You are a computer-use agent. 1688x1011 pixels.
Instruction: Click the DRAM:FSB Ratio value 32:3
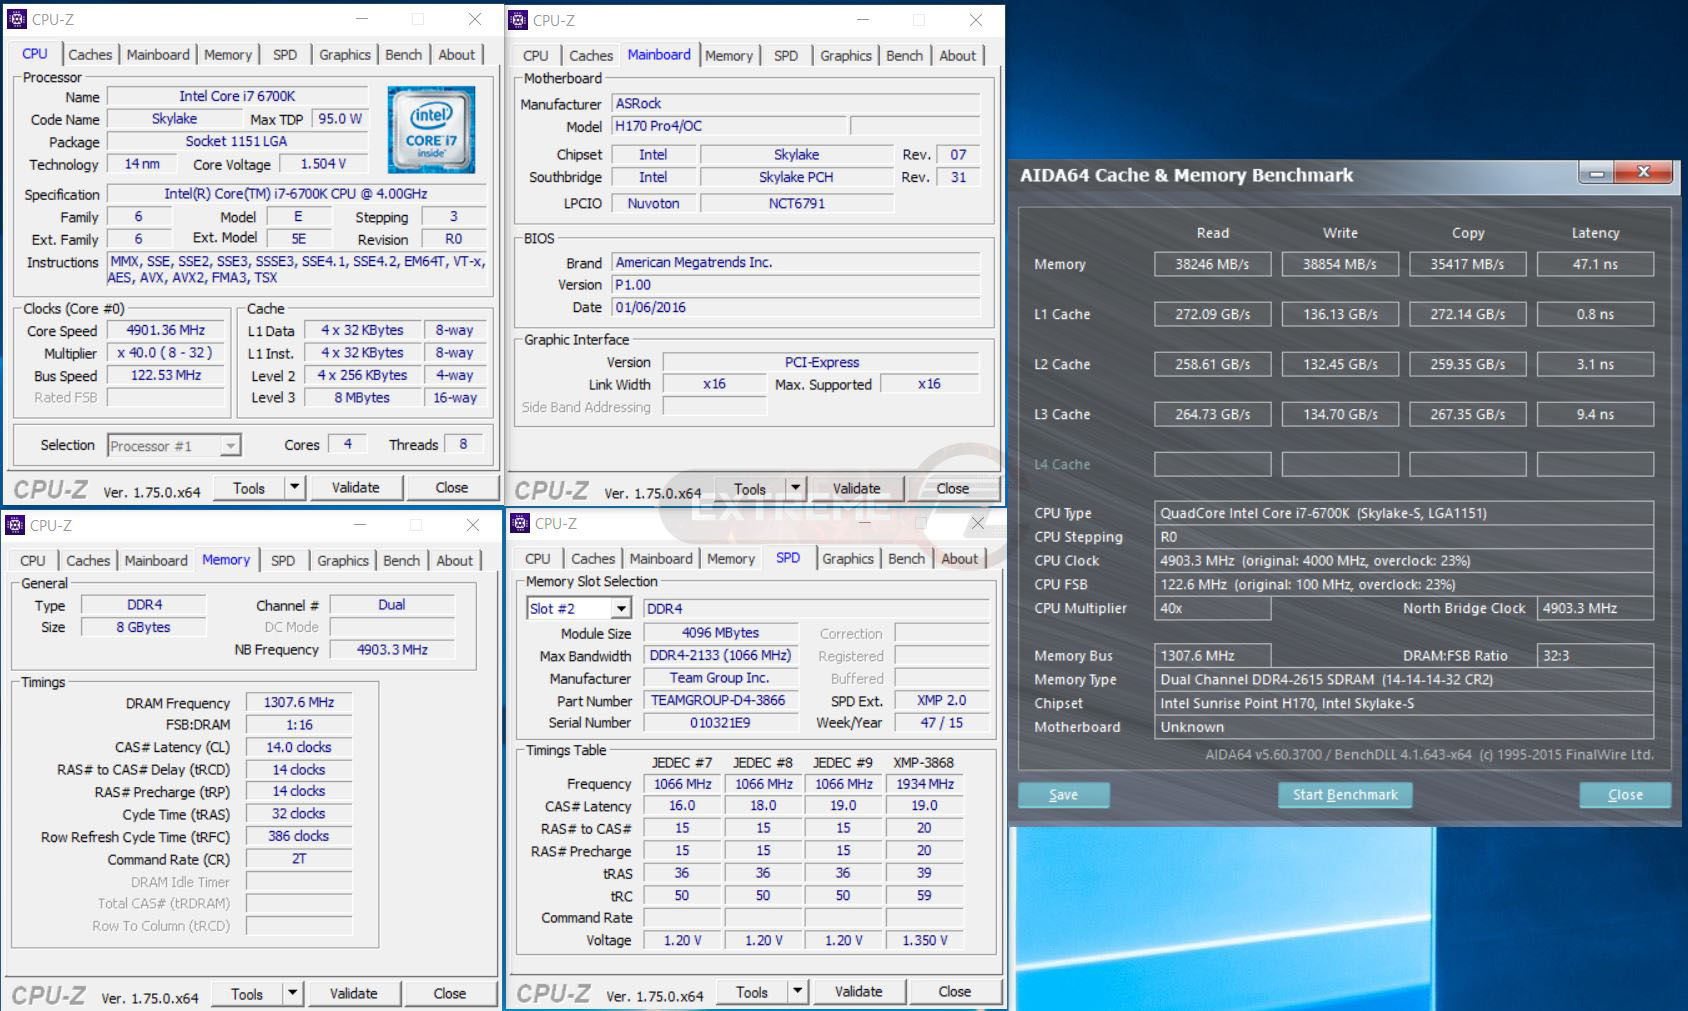pyautogui.click(x=1595, y=656)
